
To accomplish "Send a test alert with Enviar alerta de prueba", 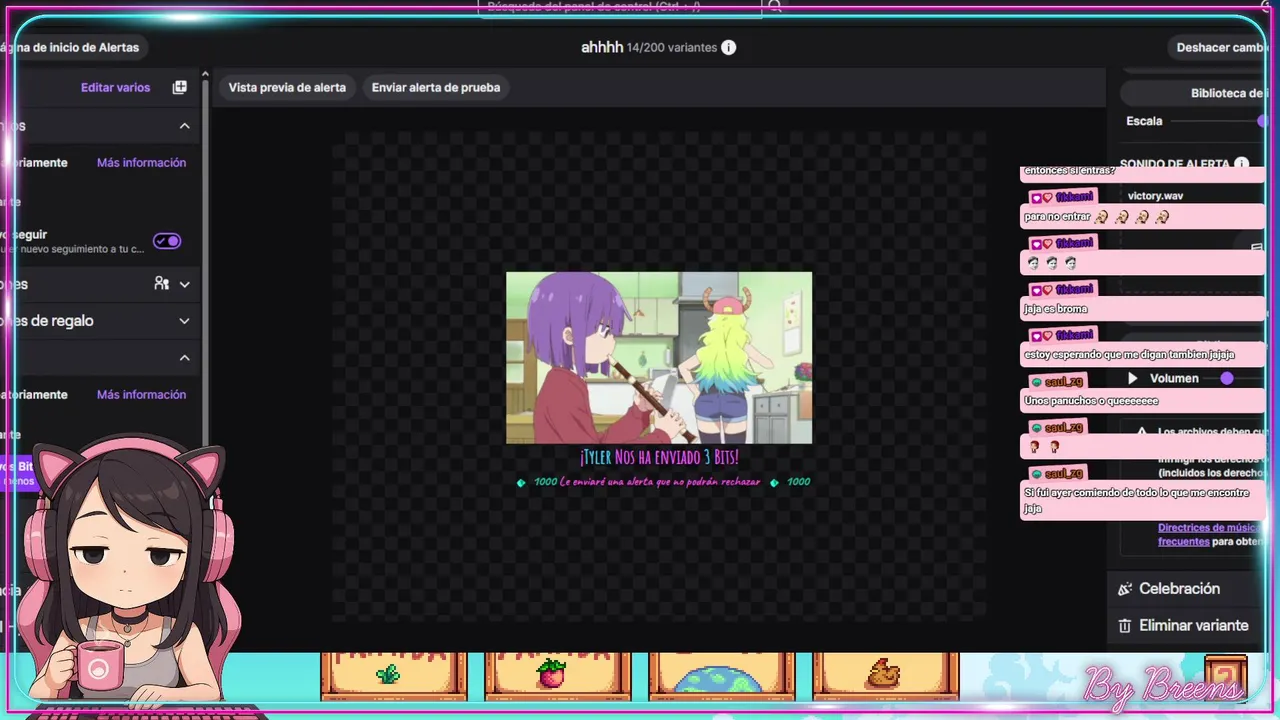I will pyautogui.click(x=436, y=87).
